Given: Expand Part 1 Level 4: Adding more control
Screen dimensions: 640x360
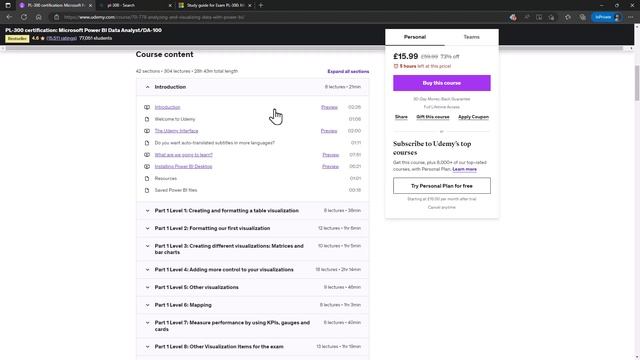Looking at the screenshot, I should pos(253,270).
